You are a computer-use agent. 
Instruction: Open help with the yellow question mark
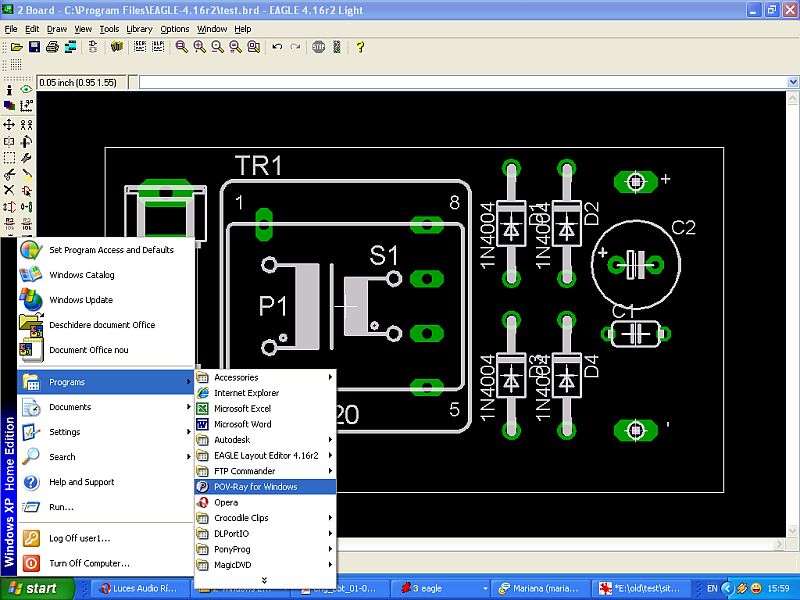pos(360,47)
